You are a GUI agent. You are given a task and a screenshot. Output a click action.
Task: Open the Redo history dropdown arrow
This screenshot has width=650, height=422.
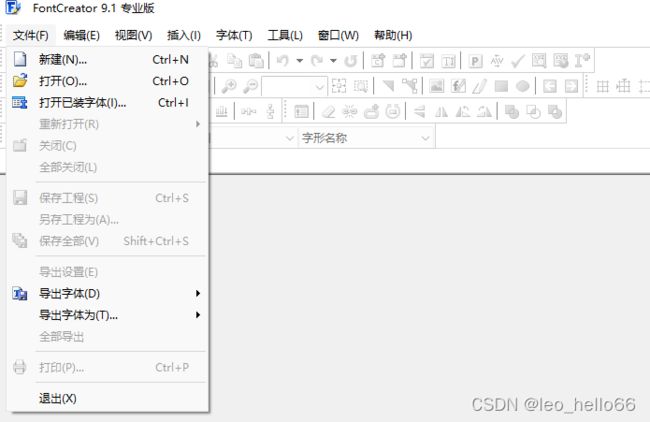(333, 61)
